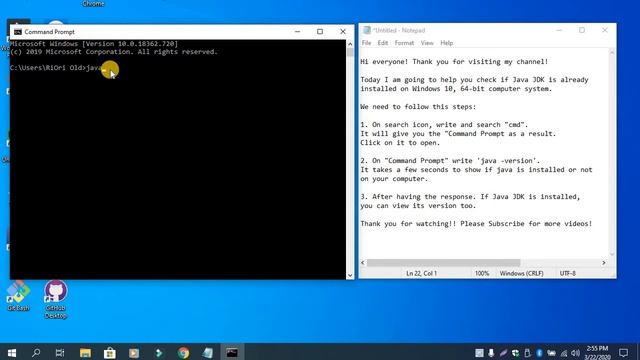This screenshot has height=360, width=640.
Task: Click the '*Untitled - Notepad' title text
Action: [399, 30]
